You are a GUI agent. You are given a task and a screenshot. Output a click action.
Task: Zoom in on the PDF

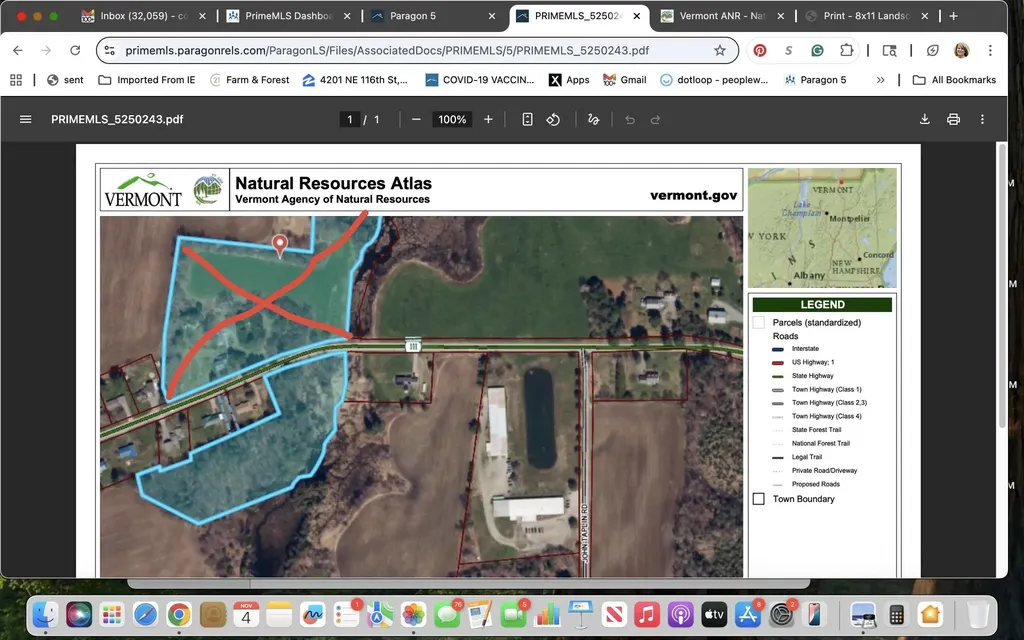coord(488,119)
